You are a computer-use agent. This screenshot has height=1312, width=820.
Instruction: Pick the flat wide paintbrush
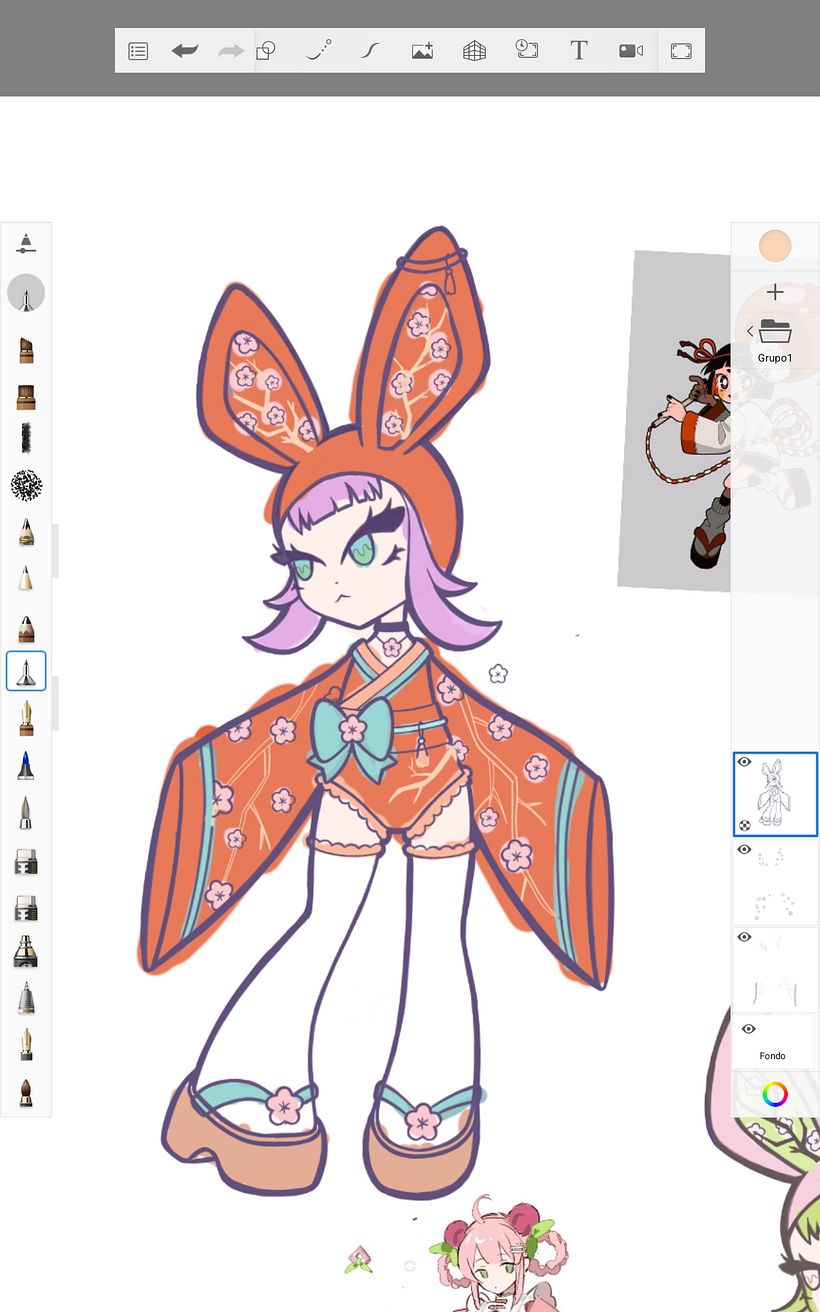click(x=26, y=397)
